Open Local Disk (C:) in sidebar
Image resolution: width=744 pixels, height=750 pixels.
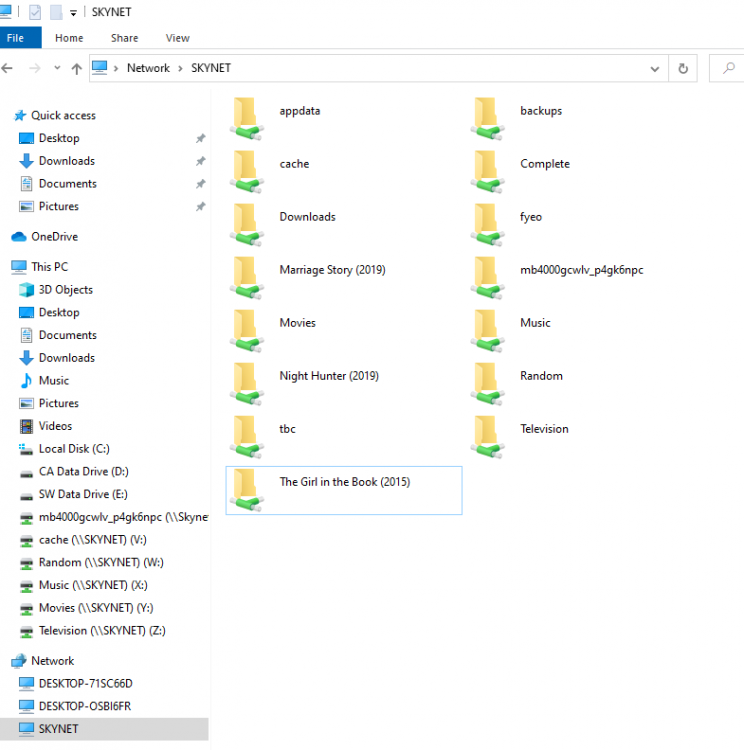click(x=74, y=449)
